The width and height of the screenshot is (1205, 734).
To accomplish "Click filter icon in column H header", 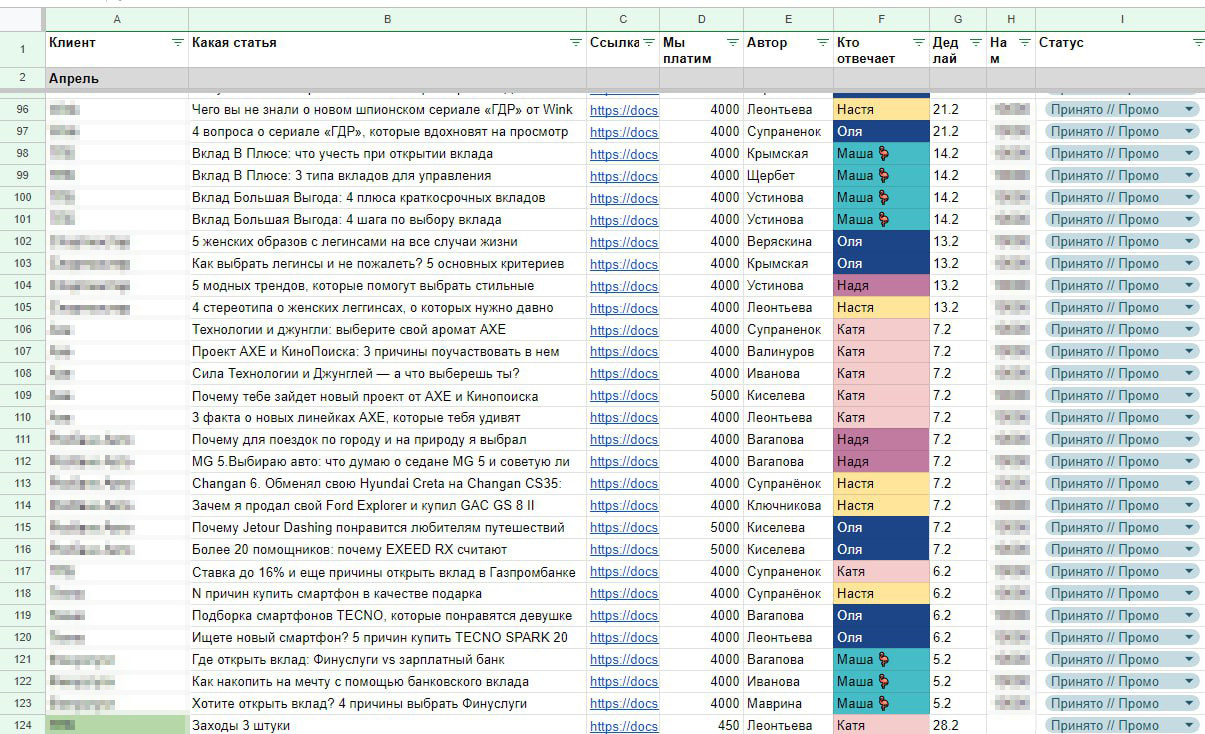I will [x=1024, y=43].
